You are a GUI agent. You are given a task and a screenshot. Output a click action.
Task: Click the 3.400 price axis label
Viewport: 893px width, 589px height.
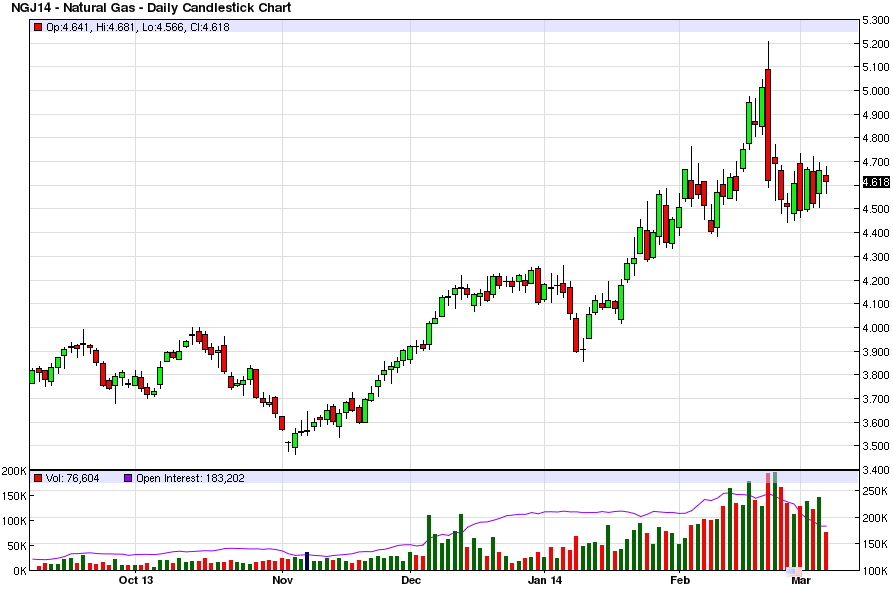pos(876,470)
